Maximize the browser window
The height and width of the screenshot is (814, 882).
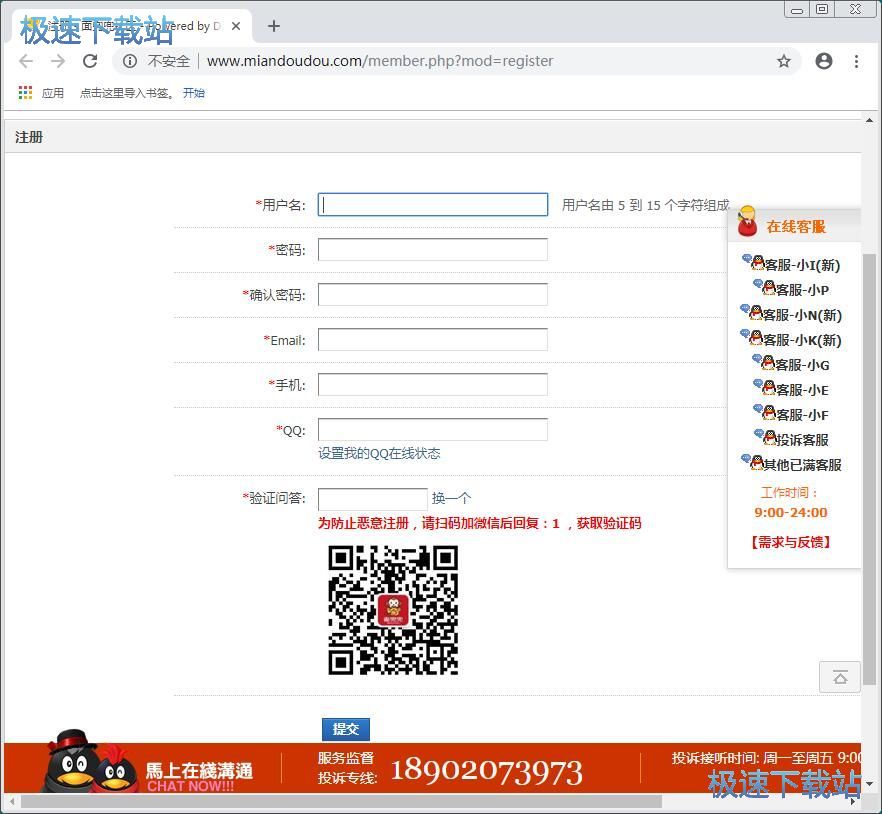pos(822,9)
